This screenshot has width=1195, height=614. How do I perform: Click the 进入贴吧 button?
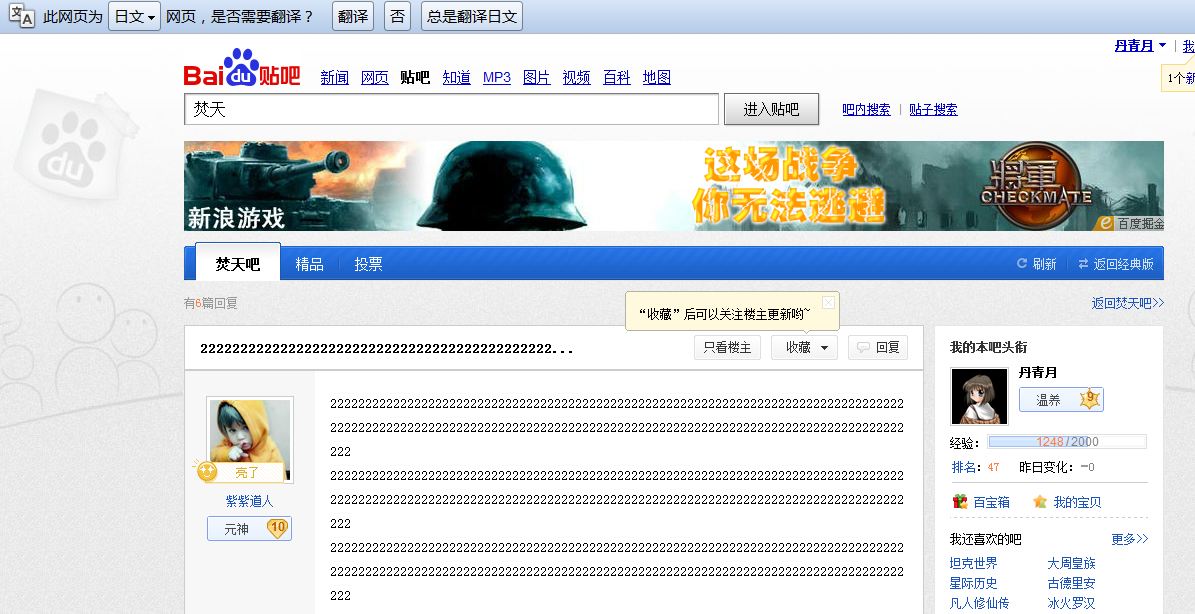(771, 109)
